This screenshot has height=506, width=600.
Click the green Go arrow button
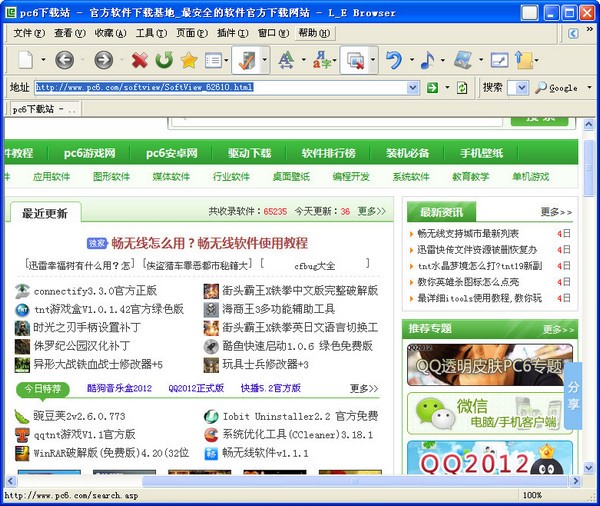[432, 88]
